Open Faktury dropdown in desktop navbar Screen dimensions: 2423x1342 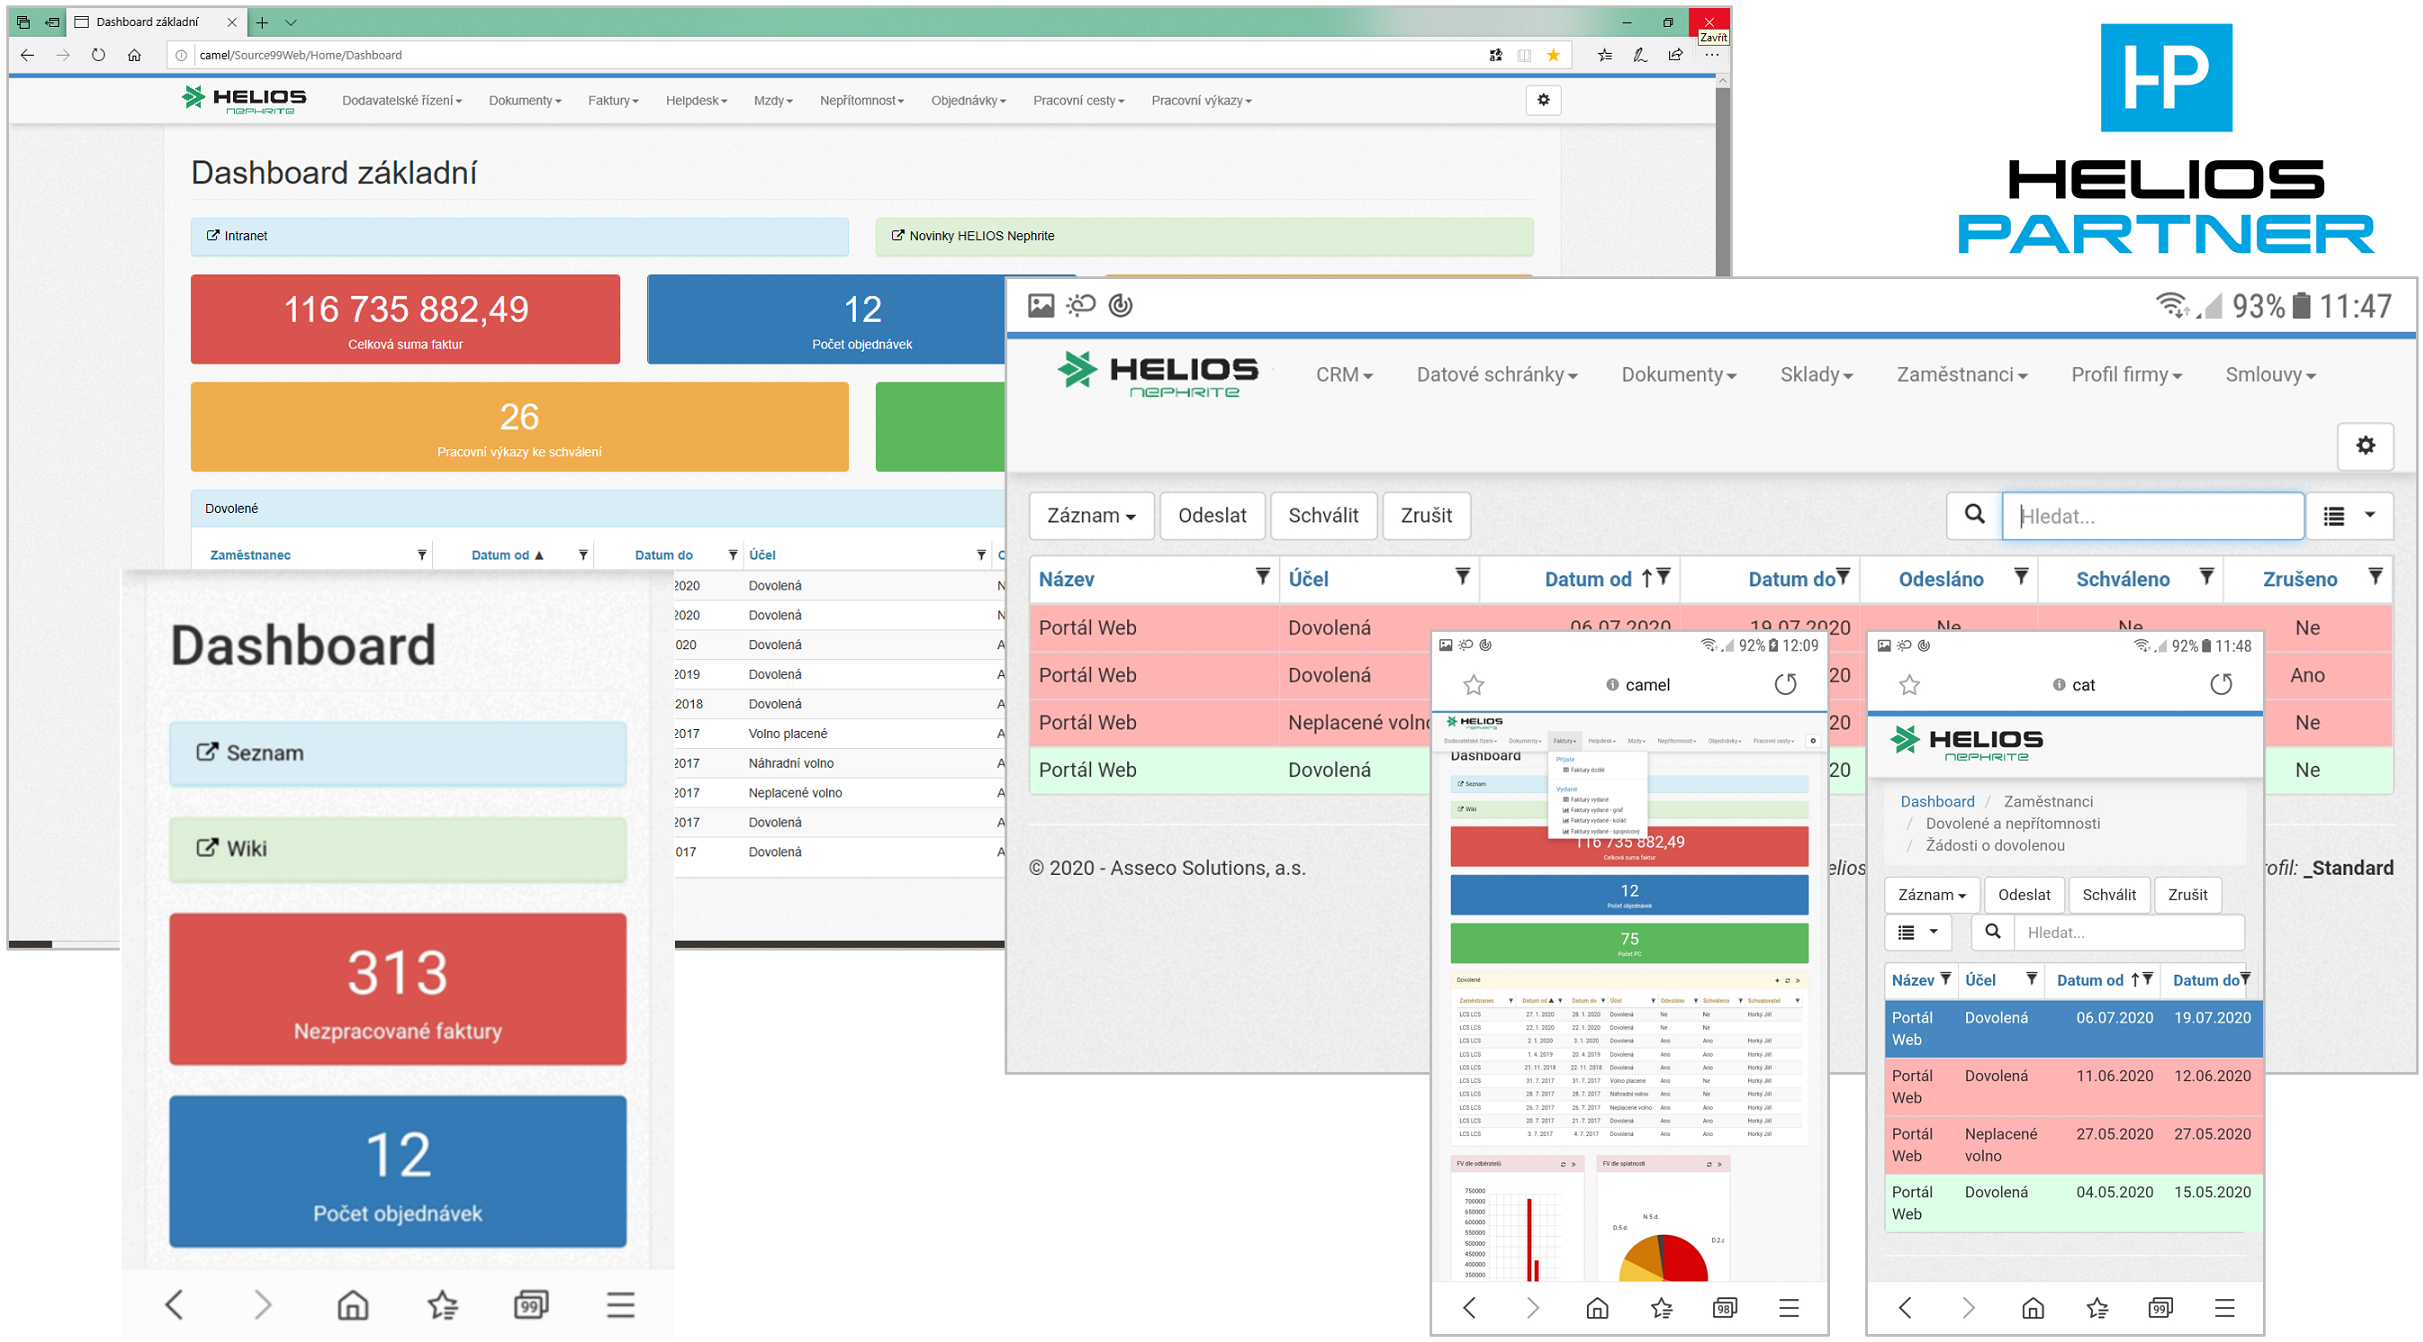click(x=613, y=101)
